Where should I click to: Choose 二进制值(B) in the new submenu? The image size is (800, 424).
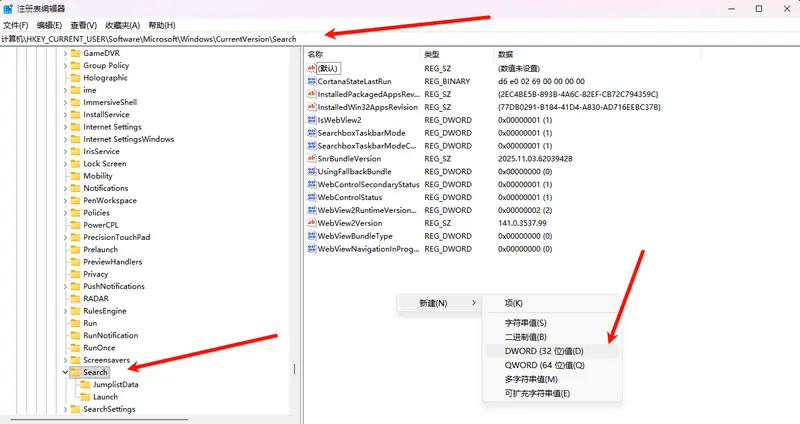(x=552, y=337)
